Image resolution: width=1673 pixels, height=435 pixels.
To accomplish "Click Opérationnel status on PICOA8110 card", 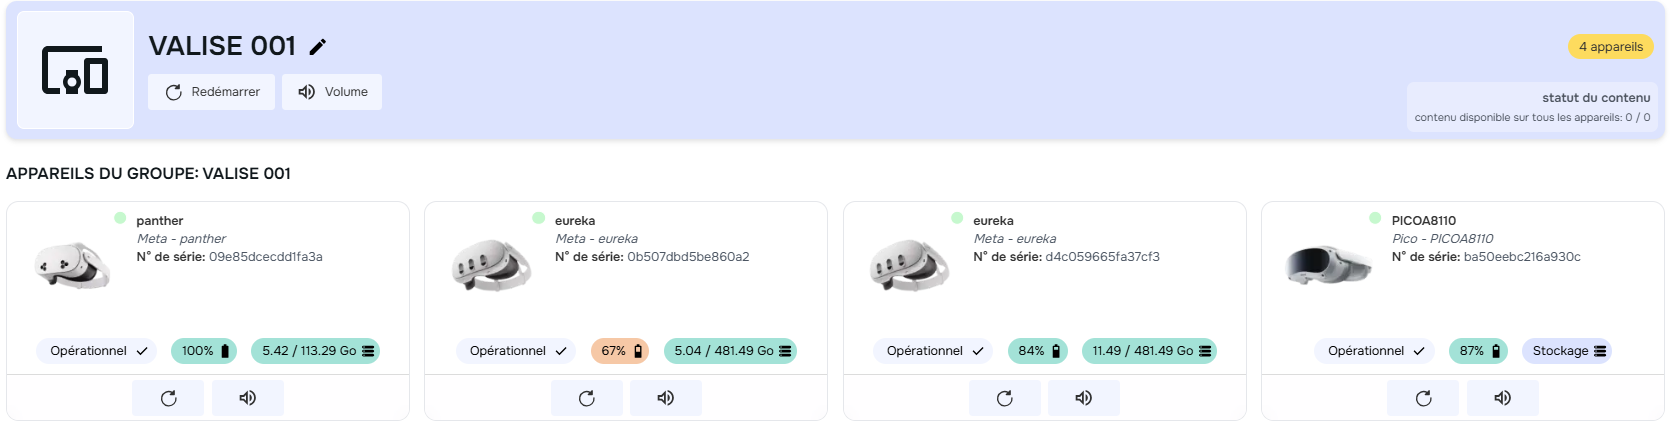I will [x=1375, y=351].
